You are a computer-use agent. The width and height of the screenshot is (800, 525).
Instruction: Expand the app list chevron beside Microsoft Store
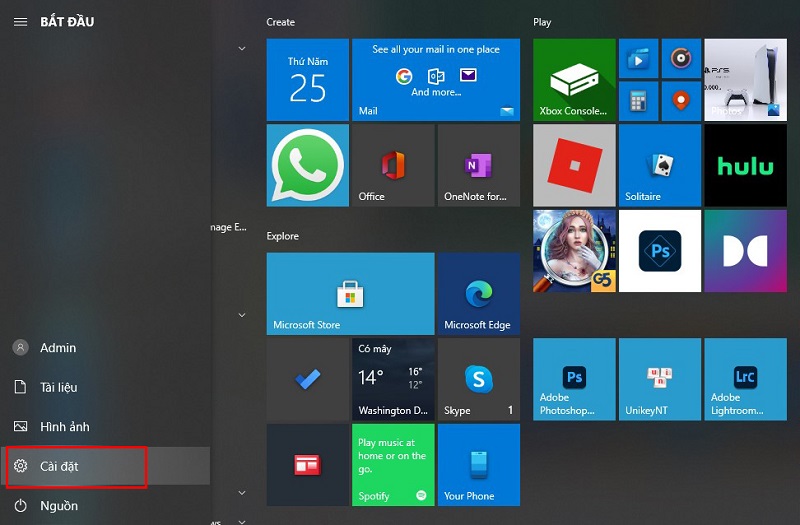point(242,315)
